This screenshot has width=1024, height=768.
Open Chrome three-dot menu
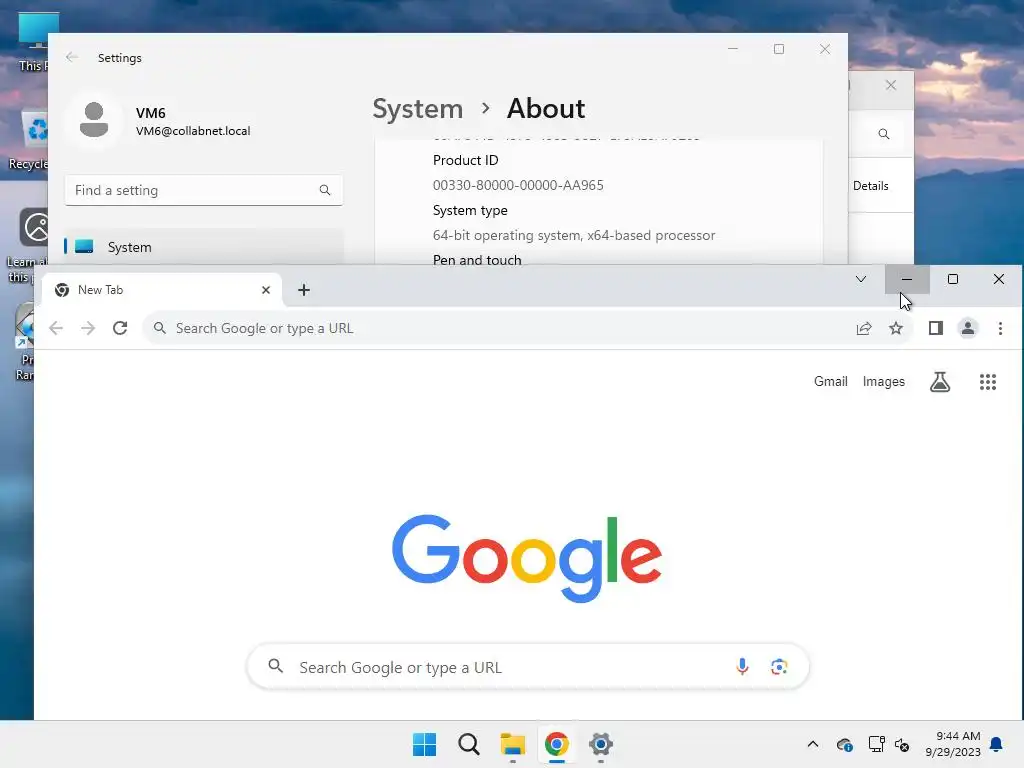1000,328
